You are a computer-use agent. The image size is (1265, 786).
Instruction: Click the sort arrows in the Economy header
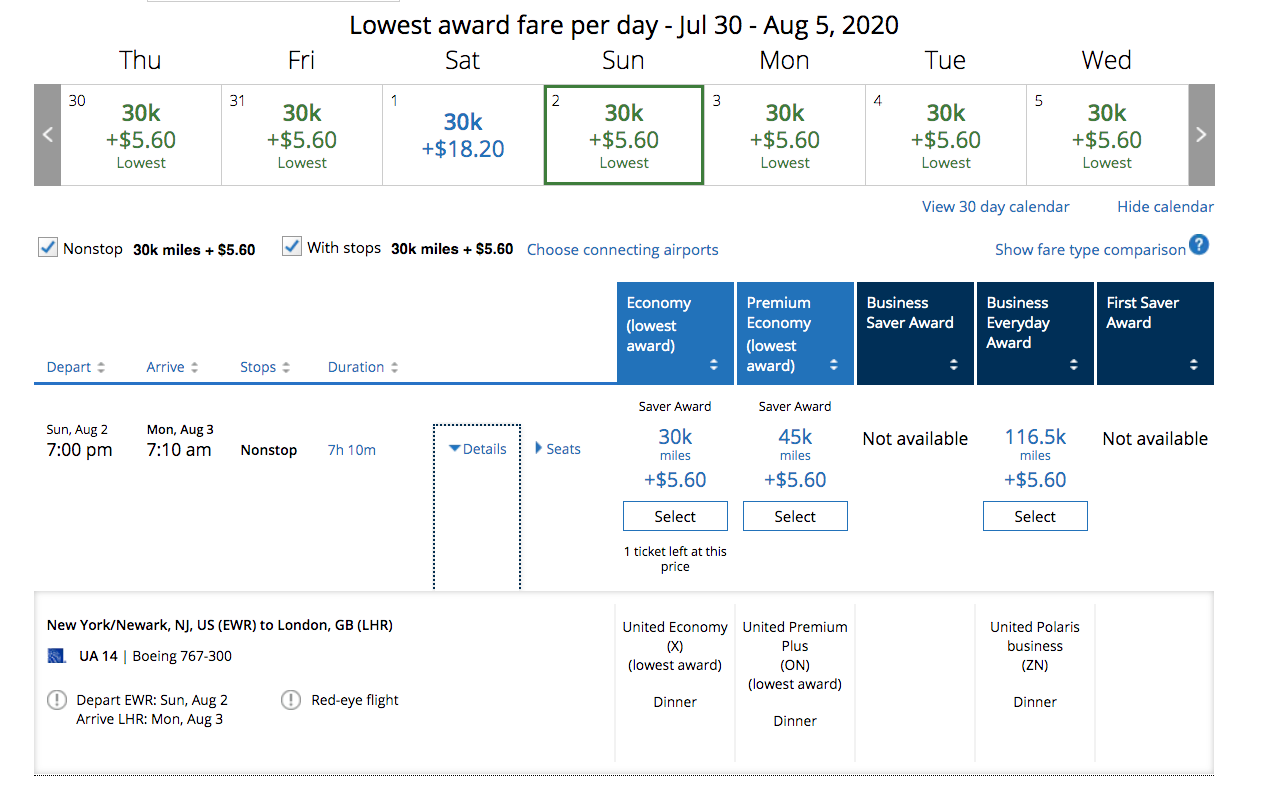pos(715,366)
